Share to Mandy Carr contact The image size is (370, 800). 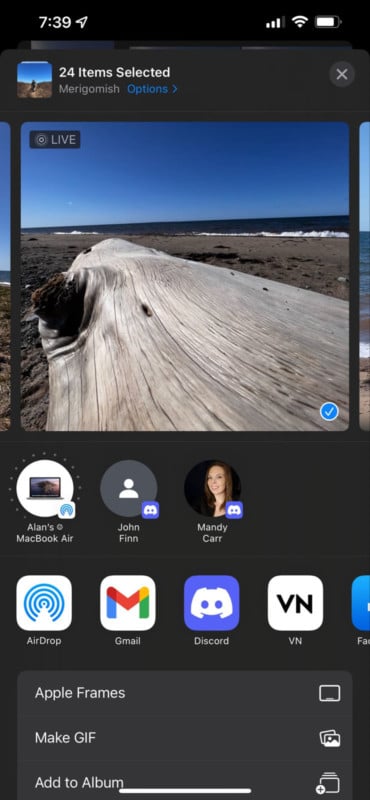pos(212,488)
